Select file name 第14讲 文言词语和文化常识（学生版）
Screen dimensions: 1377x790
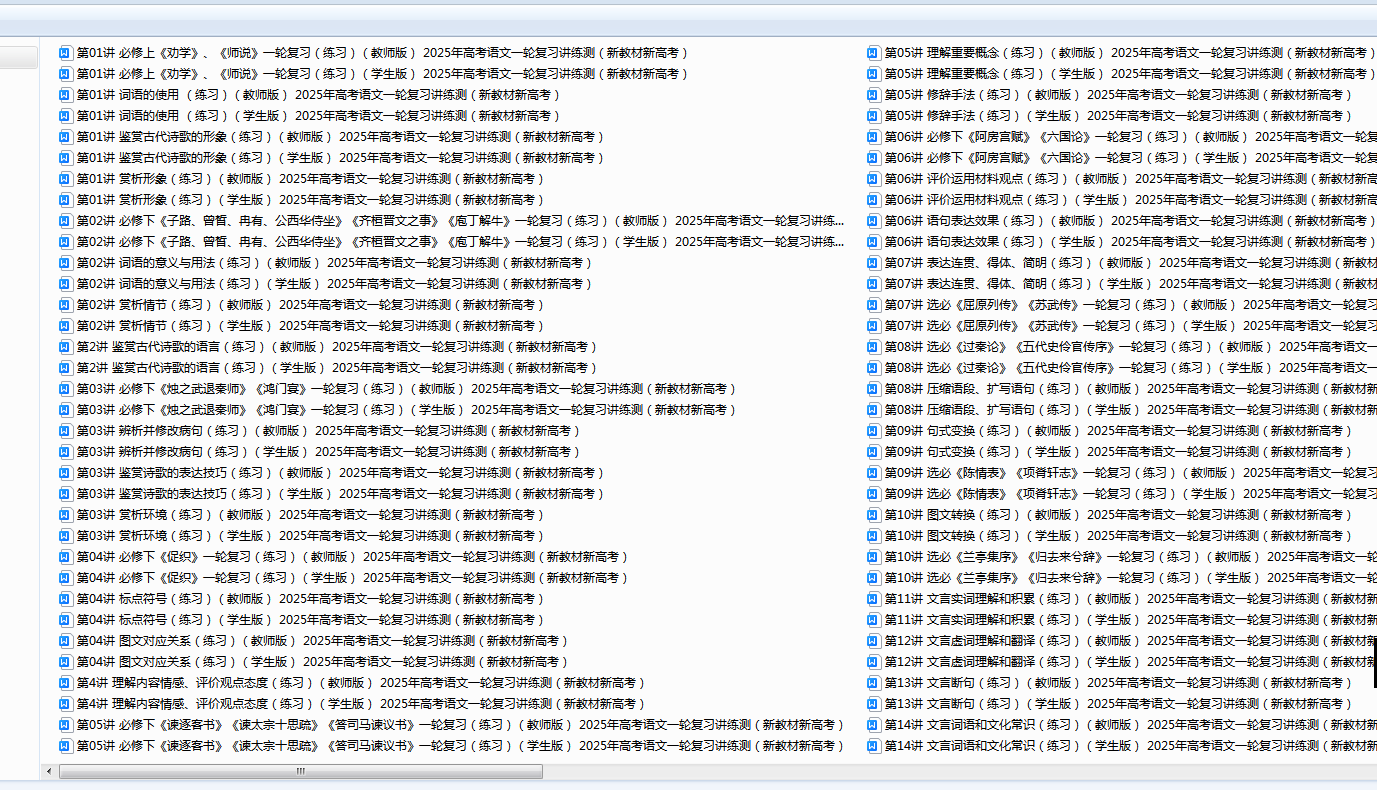click(1130, 745)
